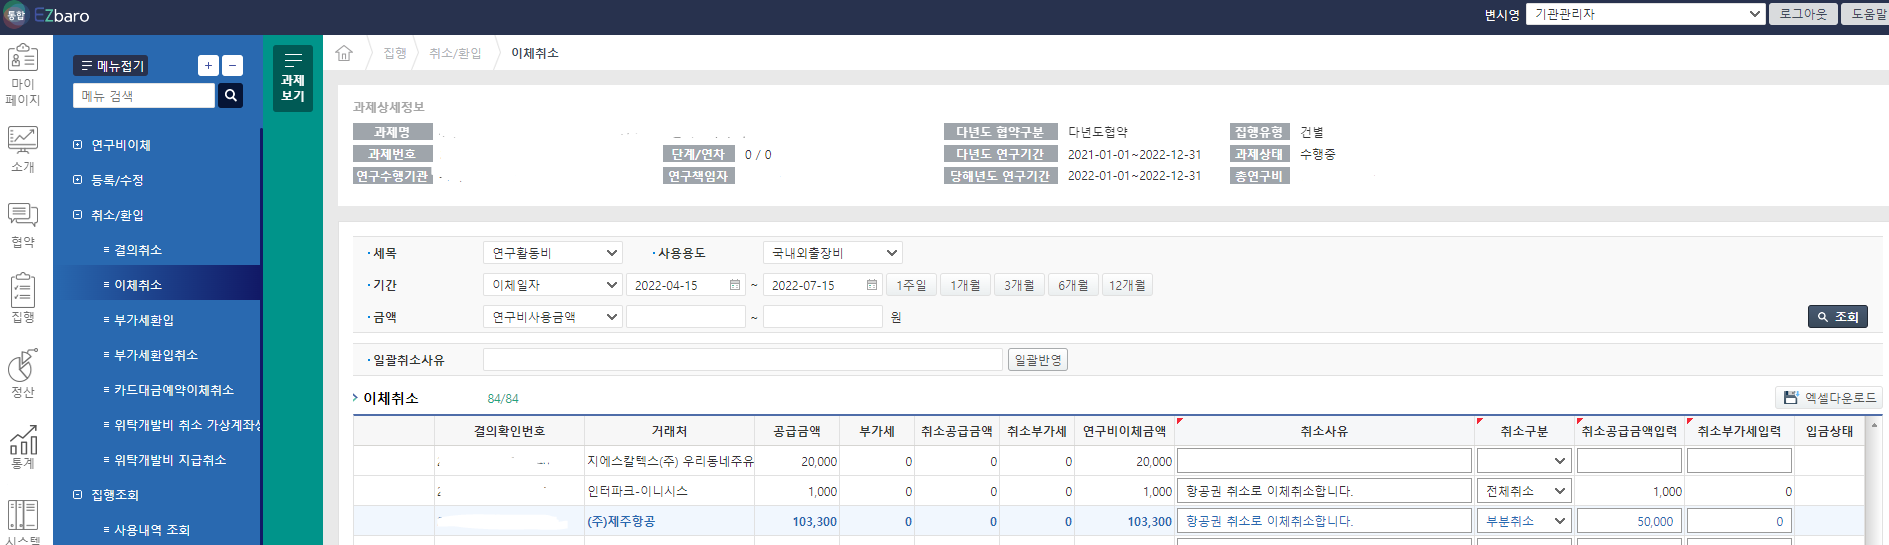This screenshot has height=545, width=1889.
Task: Set period to 1개월
Action: click(x=965, y=285)
